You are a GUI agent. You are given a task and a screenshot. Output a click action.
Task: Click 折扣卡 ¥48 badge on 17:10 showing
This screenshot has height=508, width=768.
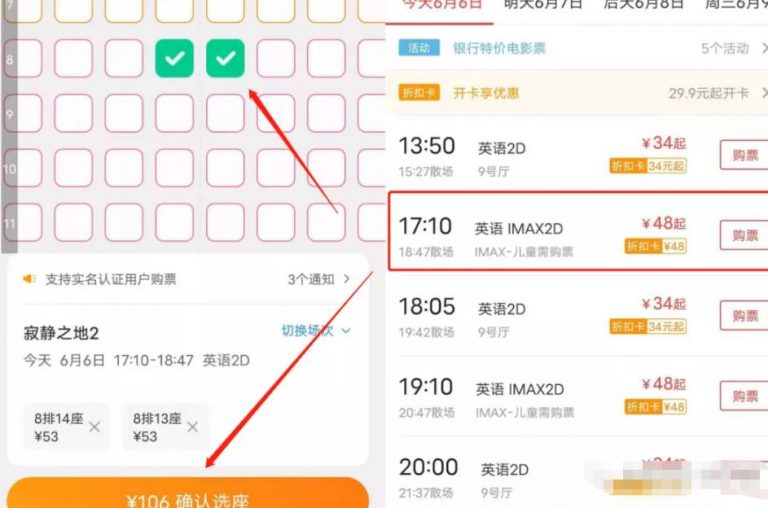click(x=655, y=246)
